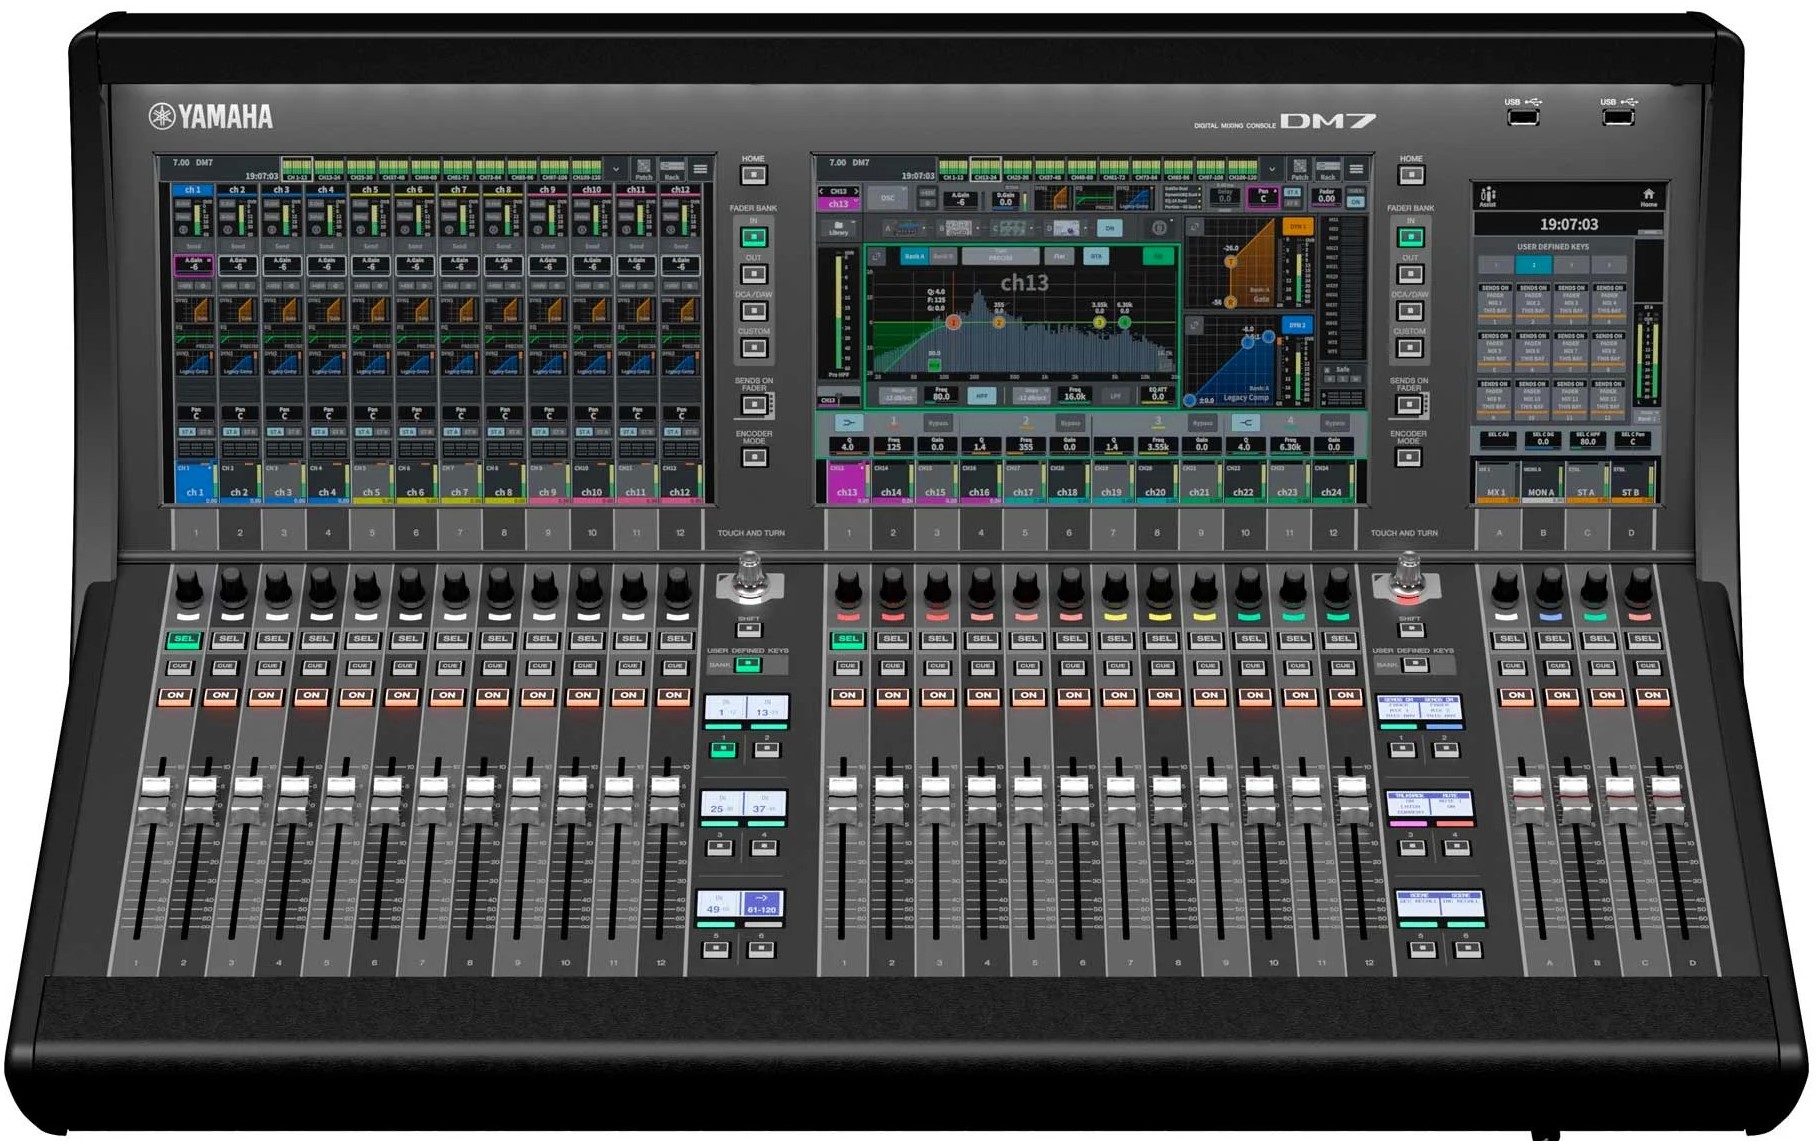Viewport: 1818px width, 1141px height.
Task: Toggle the HPF button in ch13 EQ
Action: (x=982, y=395)
